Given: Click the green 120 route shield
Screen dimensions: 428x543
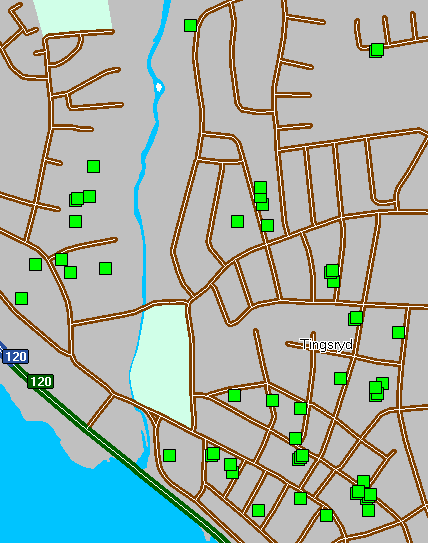Looking at the screenshot, I should click(x=41, y=382).
